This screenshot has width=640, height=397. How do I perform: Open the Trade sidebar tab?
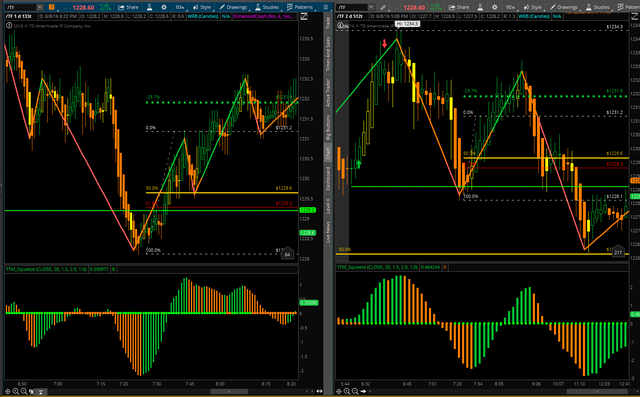[x=328, y=23]
